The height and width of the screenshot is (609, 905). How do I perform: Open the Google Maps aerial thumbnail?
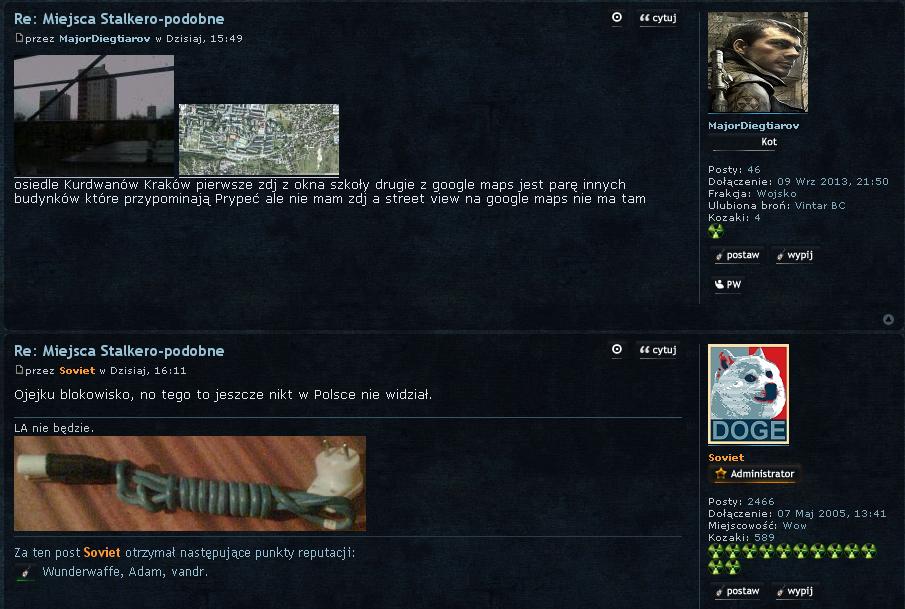pyautogui.click(x=259, y=139)
